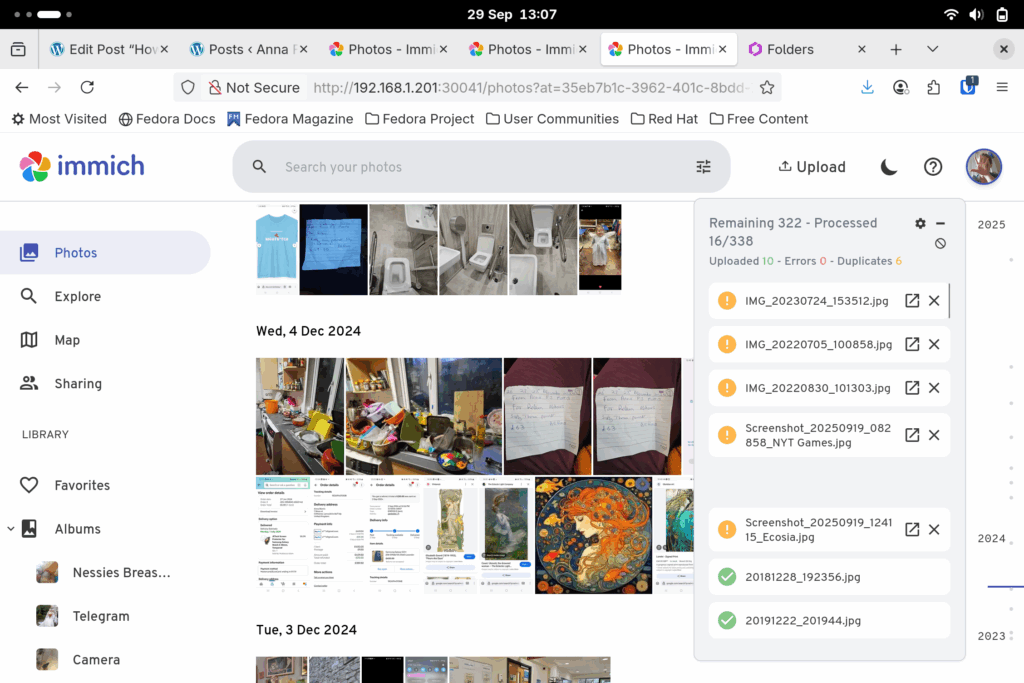Dismiss Screenshot_20250919_124115_Ecosia.jpg upload entry

(x=934, y=529)
